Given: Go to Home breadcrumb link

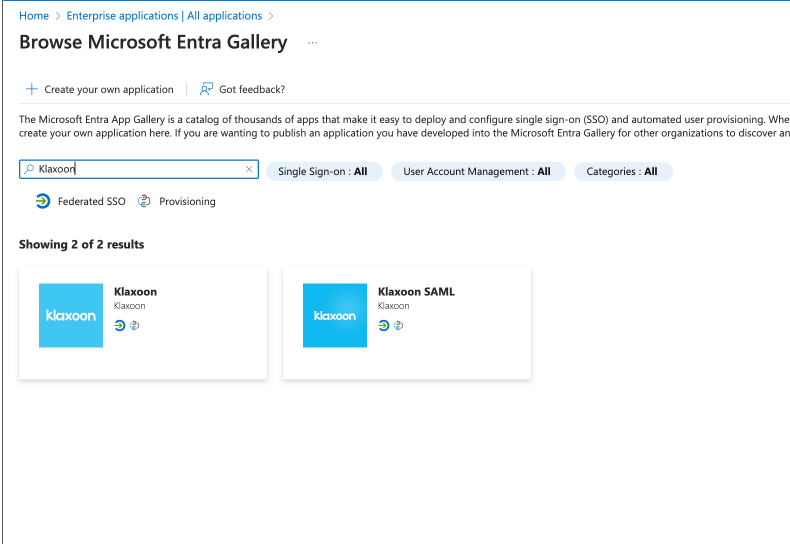Looking at the screenshot, I should (x=34, y=16).
